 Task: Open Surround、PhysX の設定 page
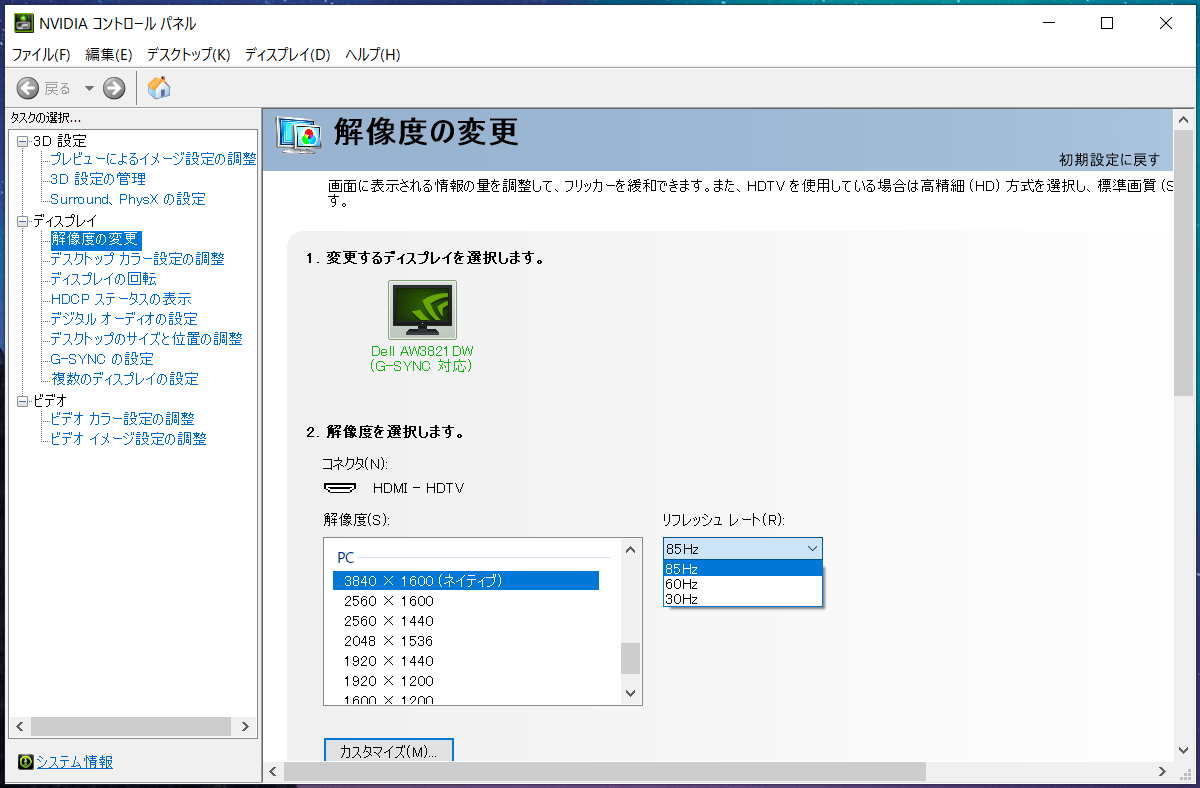click(x=128, y=199)
